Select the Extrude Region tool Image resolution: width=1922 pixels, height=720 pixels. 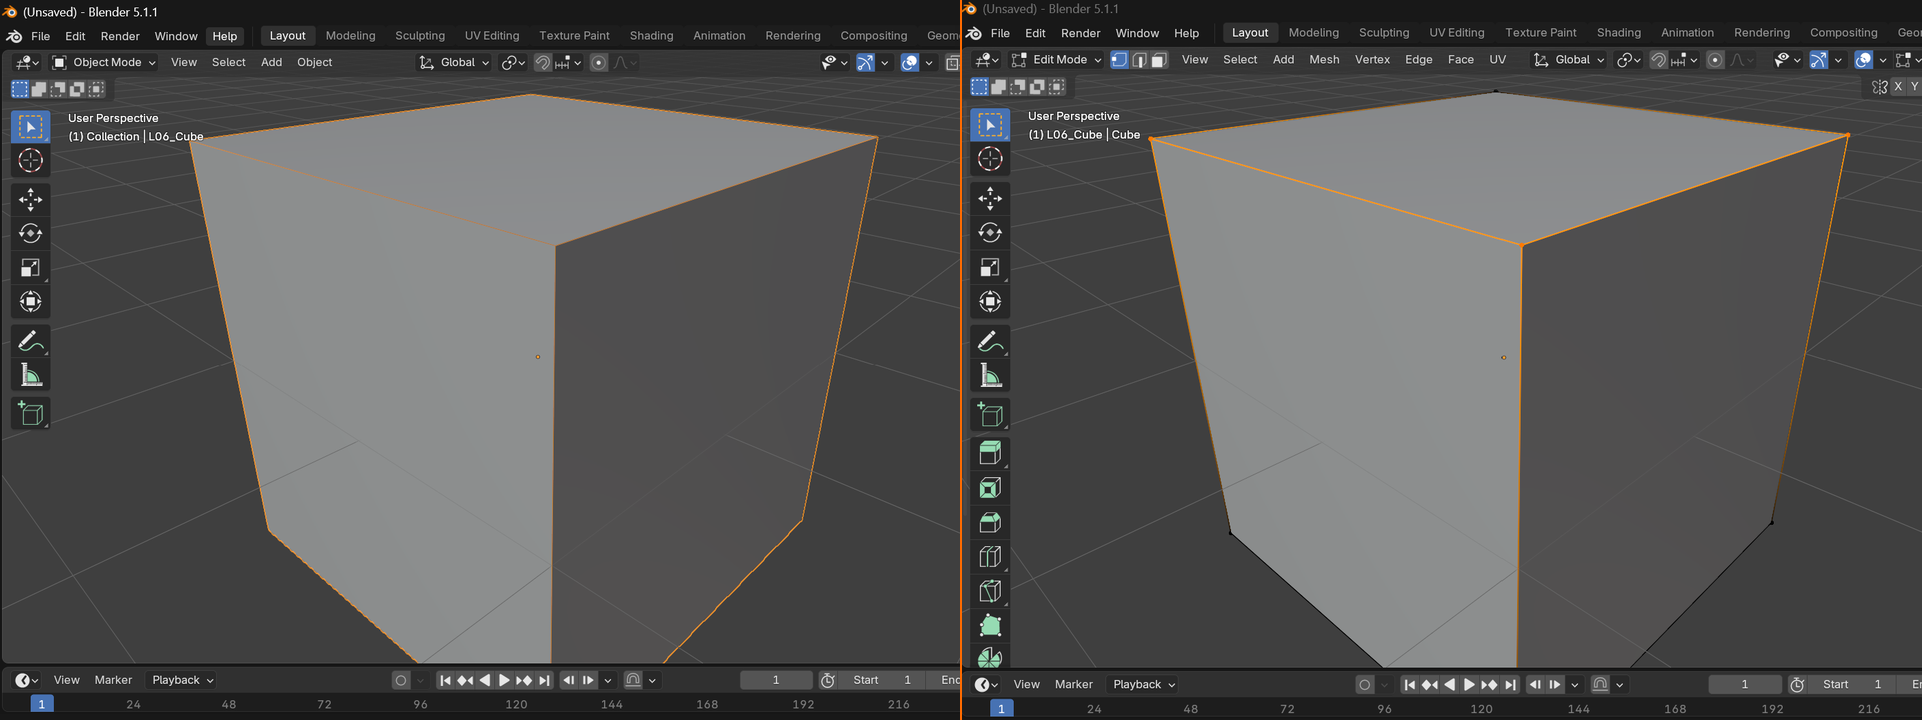click(x=990, y=453)
